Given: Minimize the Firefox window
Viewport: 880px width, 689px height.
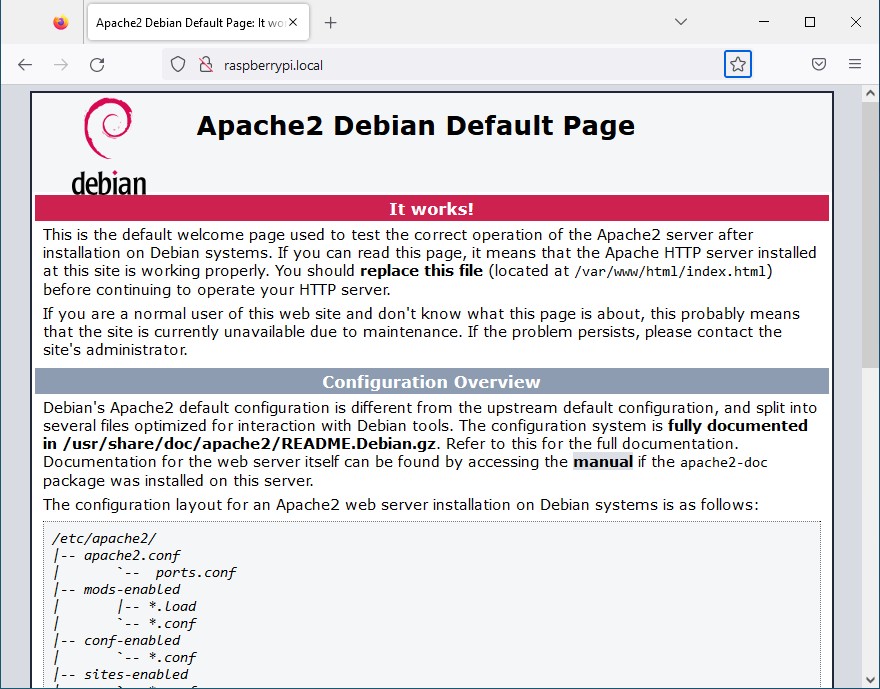Looking at the screenshot, I should (764, 22).
